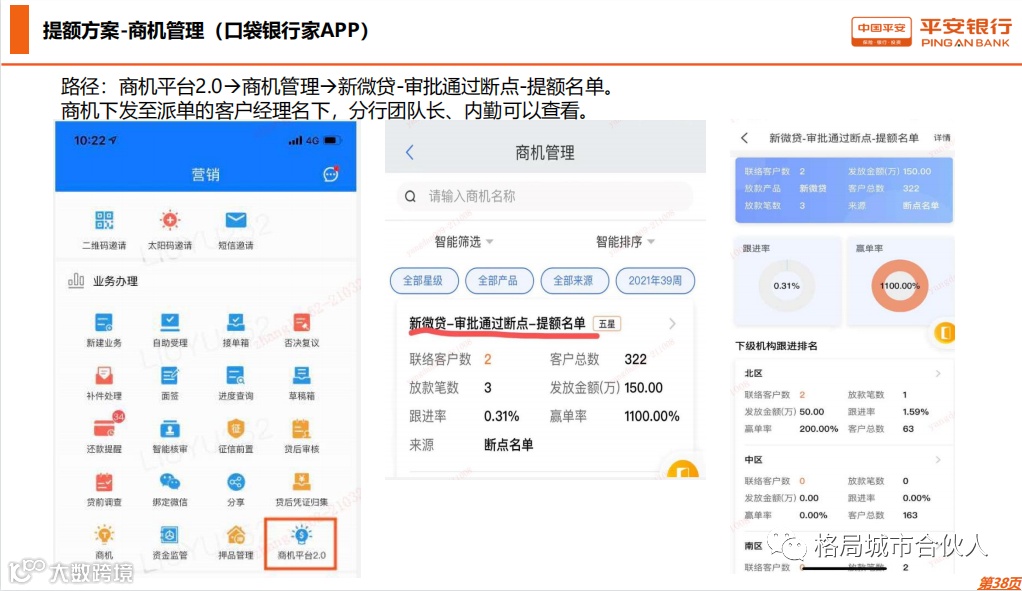The image size is (1022, 591).
Task: Open 征信前置 icon
Action: pyautogui.click(x=235, y=429)
